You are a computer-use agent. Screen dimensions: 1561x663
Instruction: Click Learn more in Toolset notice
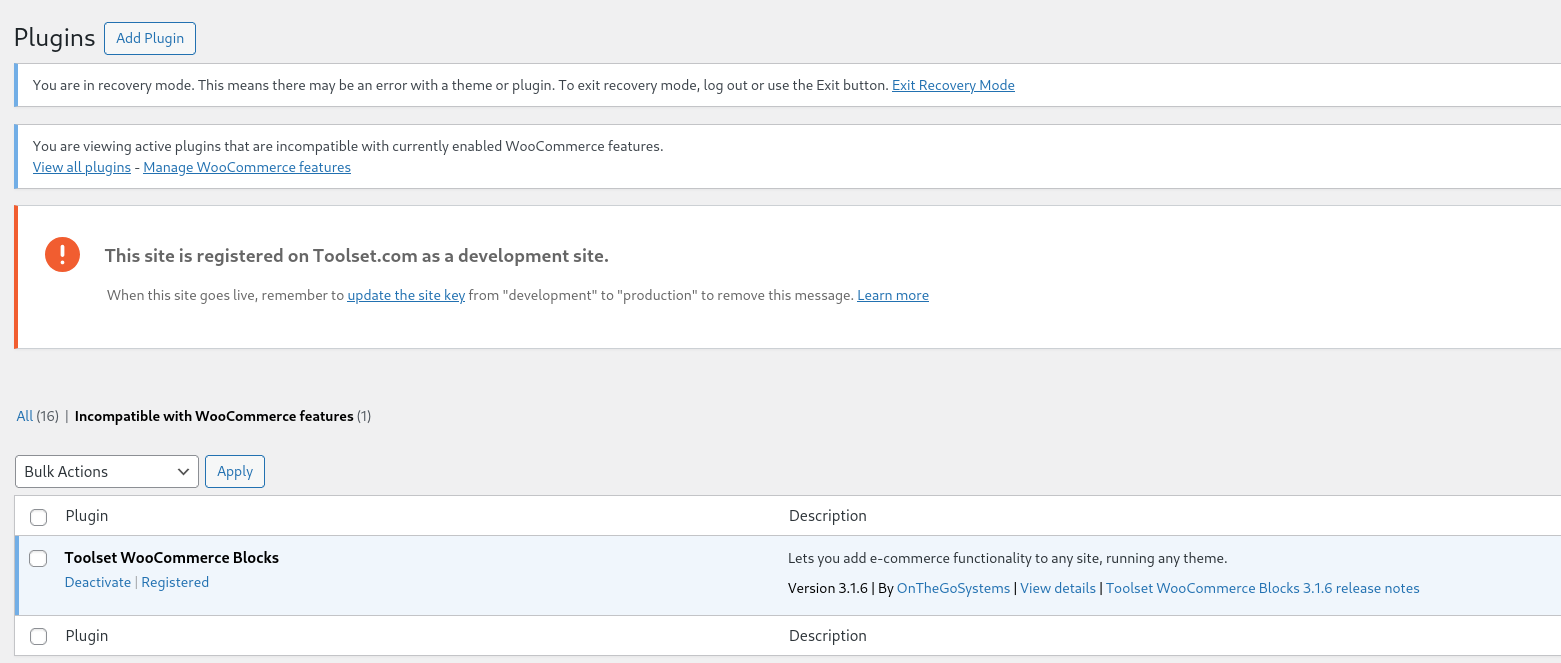coord(893,296)
